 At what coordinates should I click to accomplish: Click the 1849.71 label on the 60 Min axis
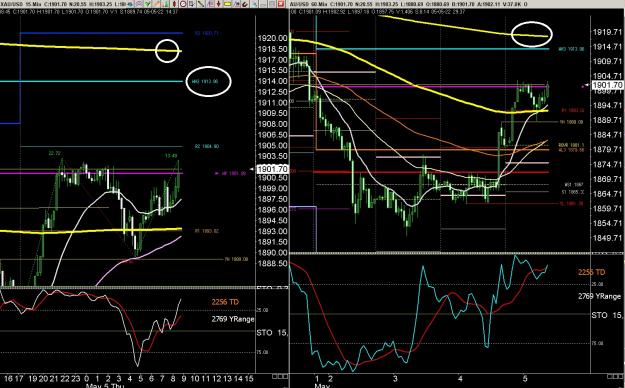(608, 238)
